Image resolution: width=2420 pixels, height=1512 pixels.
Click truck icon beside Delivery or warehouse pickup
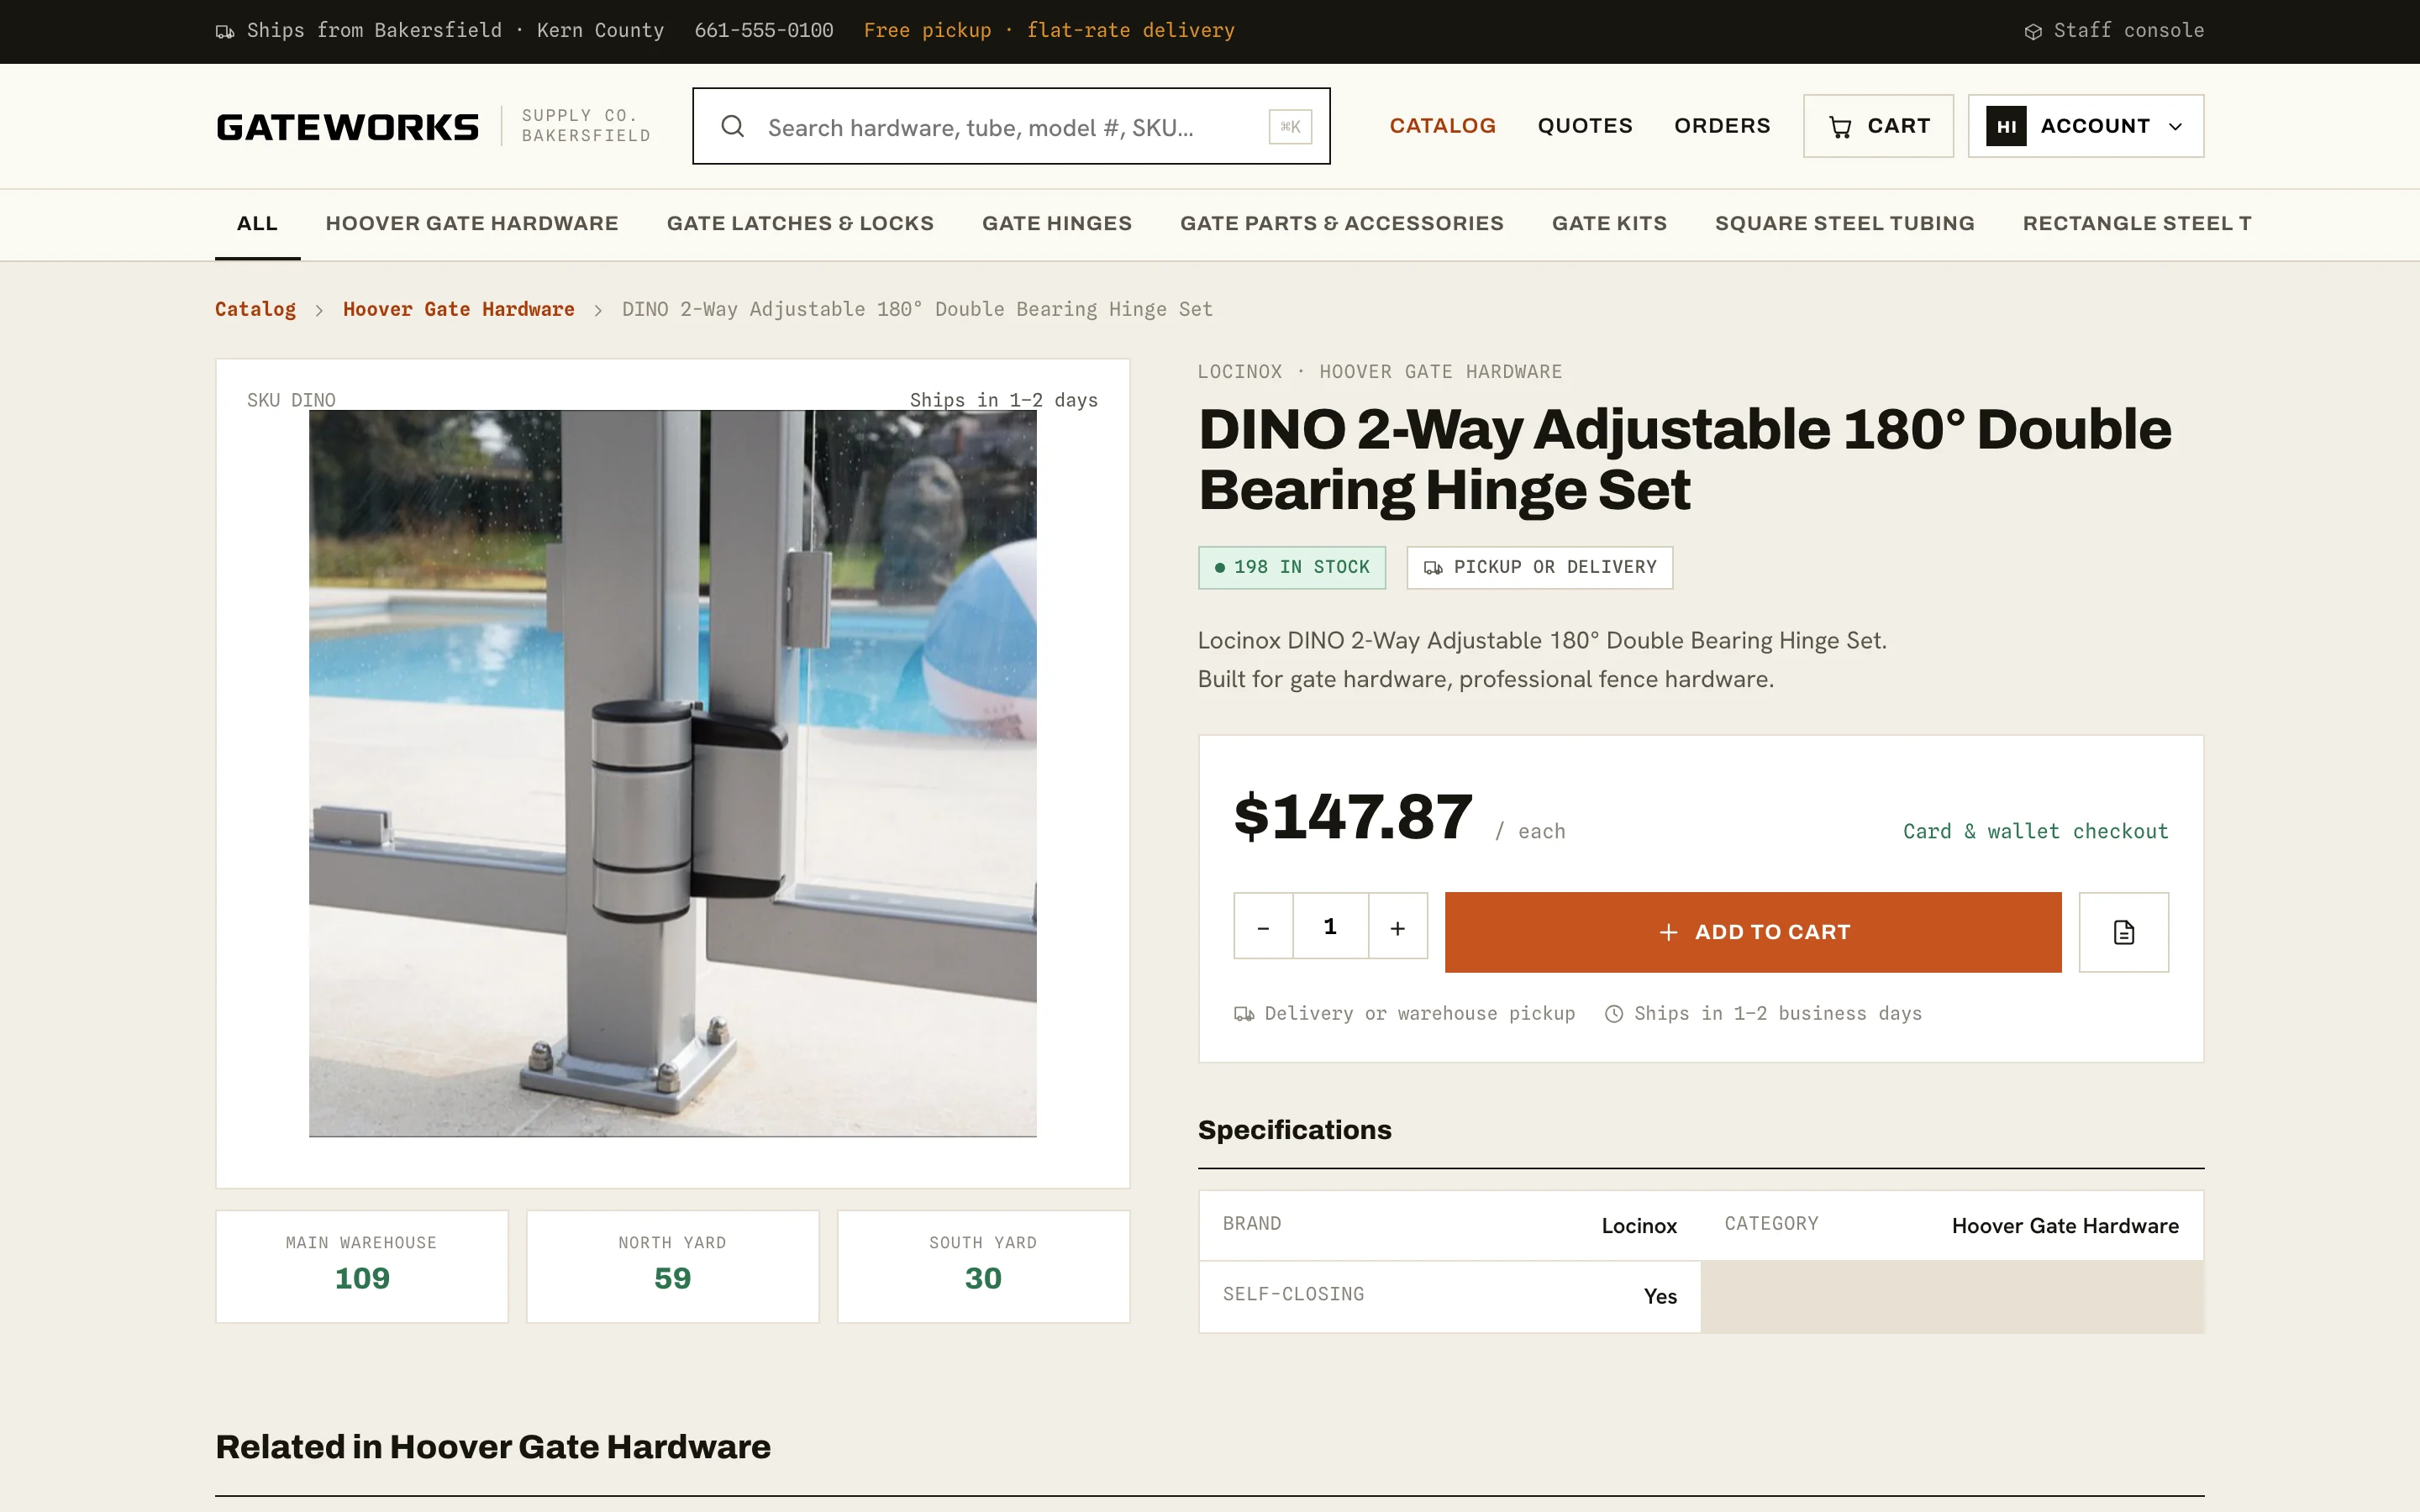pos(1244,1014)
